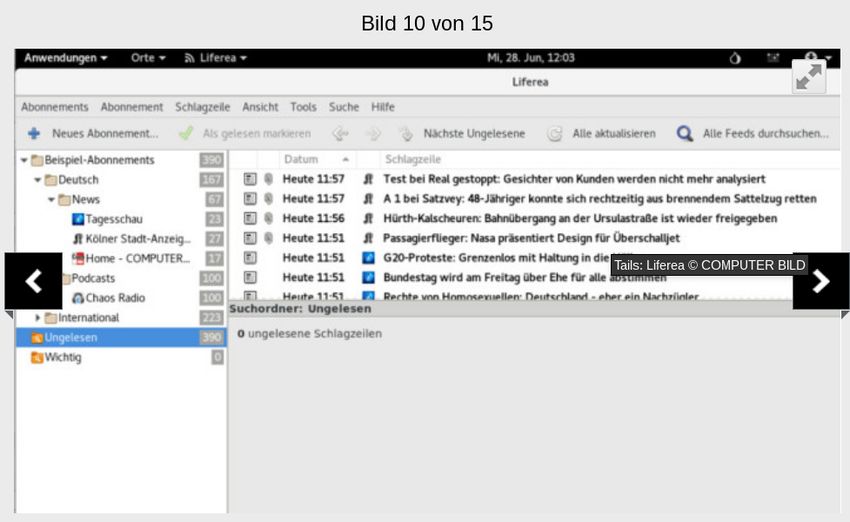The image size is (850, 522).
Task: Open the Ansicht menu
Action: click(260, 107)
